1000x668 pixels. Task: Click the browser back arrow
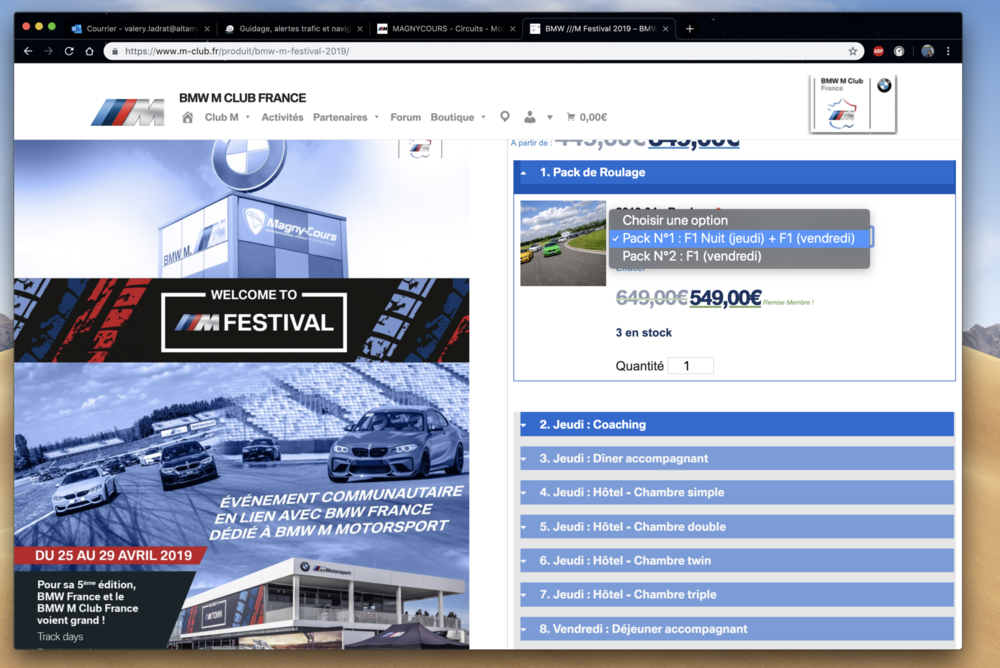(28, 51)
